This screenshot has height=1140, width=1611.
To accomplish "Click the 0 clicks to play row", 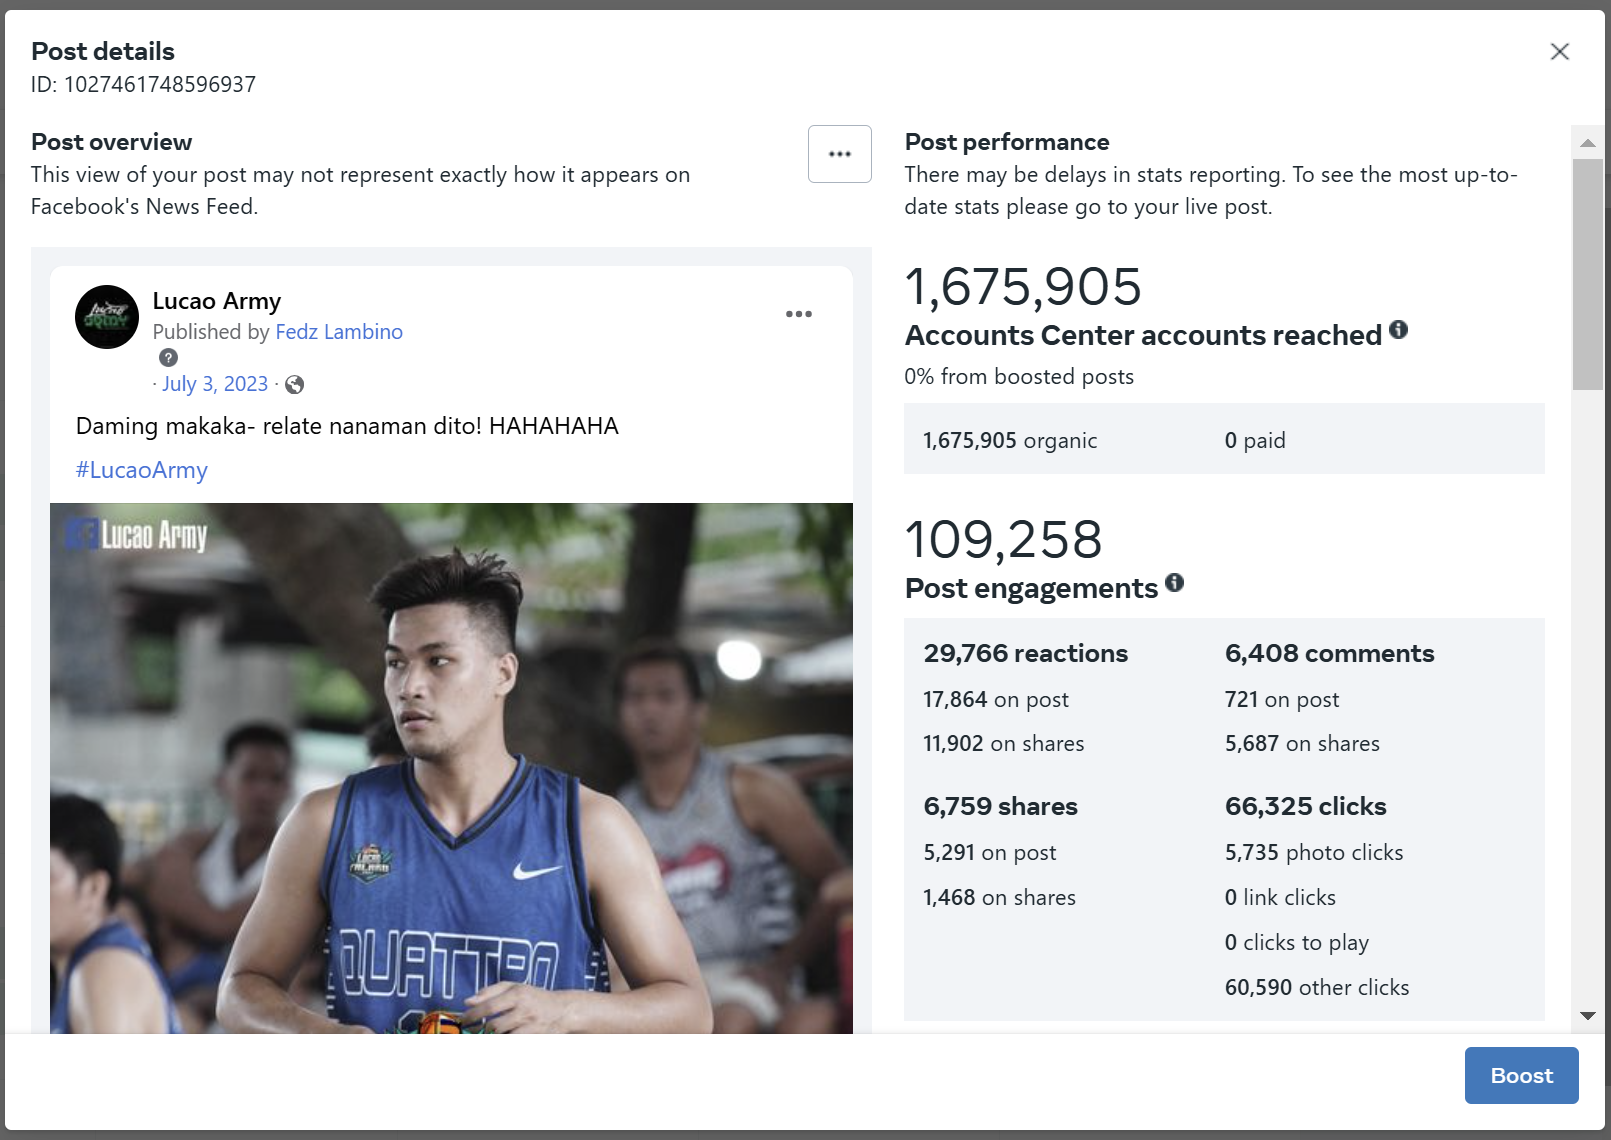I will [1297, 942].
